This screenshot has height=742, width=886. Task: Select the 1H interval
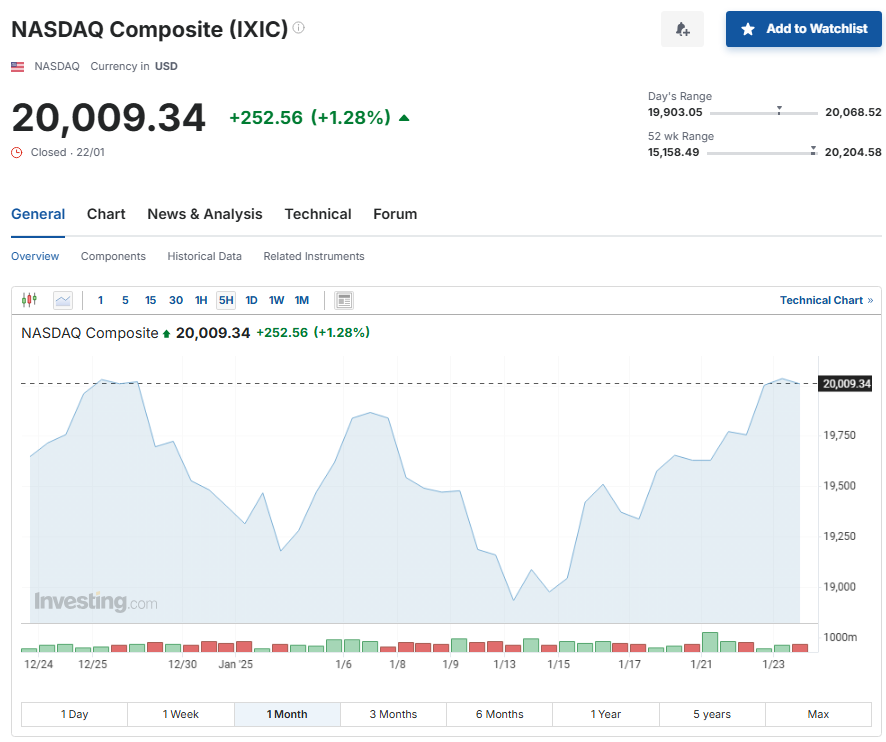tap(201, 300)
